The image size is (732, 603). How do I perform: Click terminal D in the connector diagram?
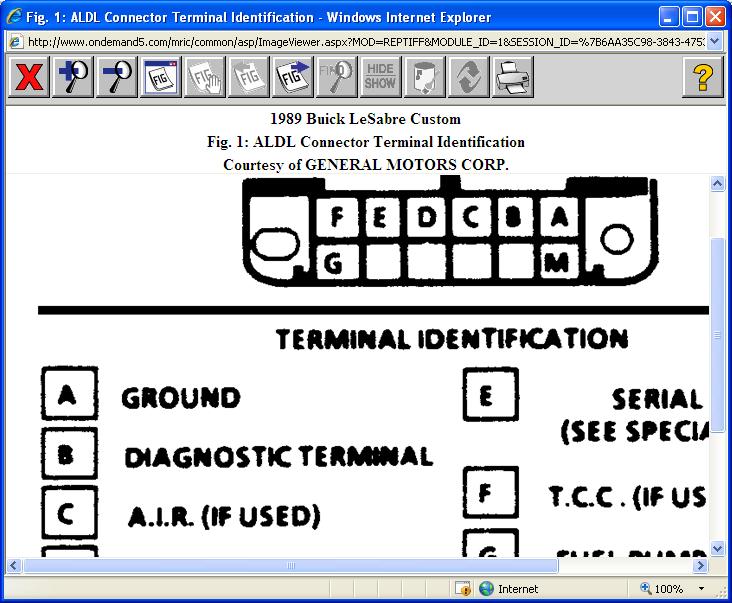click(426, 217)
